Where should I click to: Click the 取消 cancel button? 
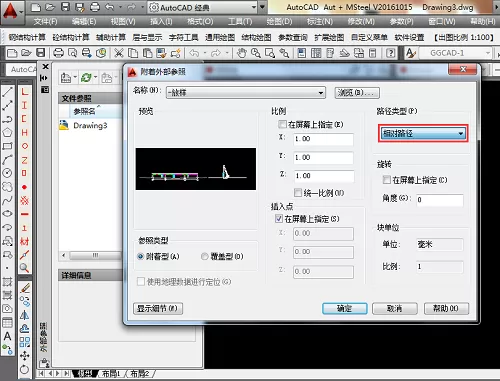[x=394, y=308]
